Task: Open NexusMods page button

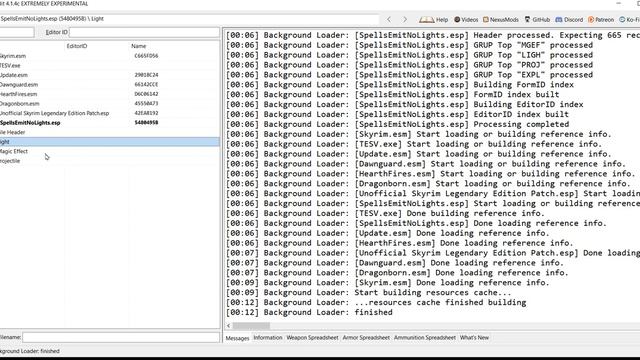Action: point(500,19)
